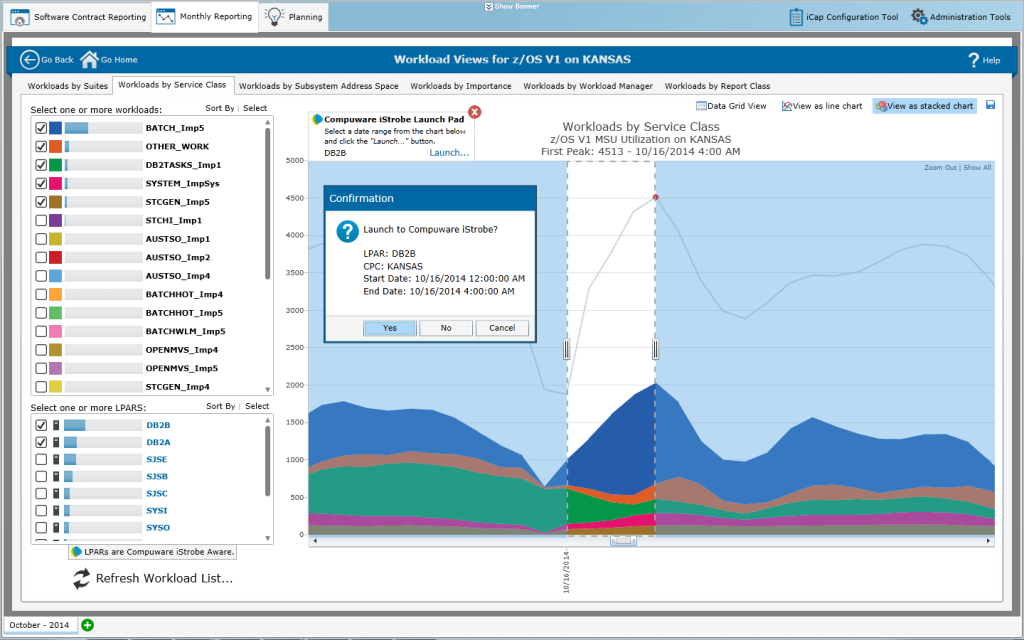Uncheck the SYSTEM_ImpSys workload
The height and width of the screenshot is (640, 1024).
point(41,184)
